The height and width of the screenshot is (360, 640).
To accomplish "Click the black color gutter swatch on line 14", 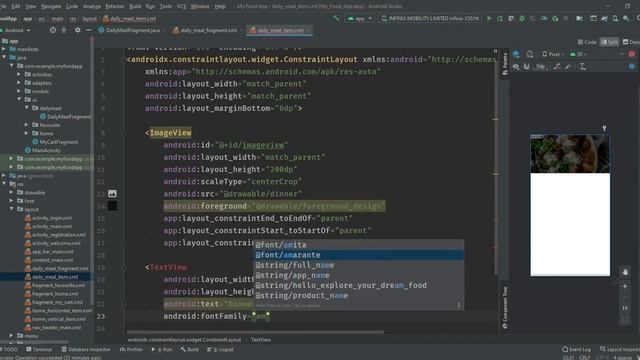I will click(112, 206).
